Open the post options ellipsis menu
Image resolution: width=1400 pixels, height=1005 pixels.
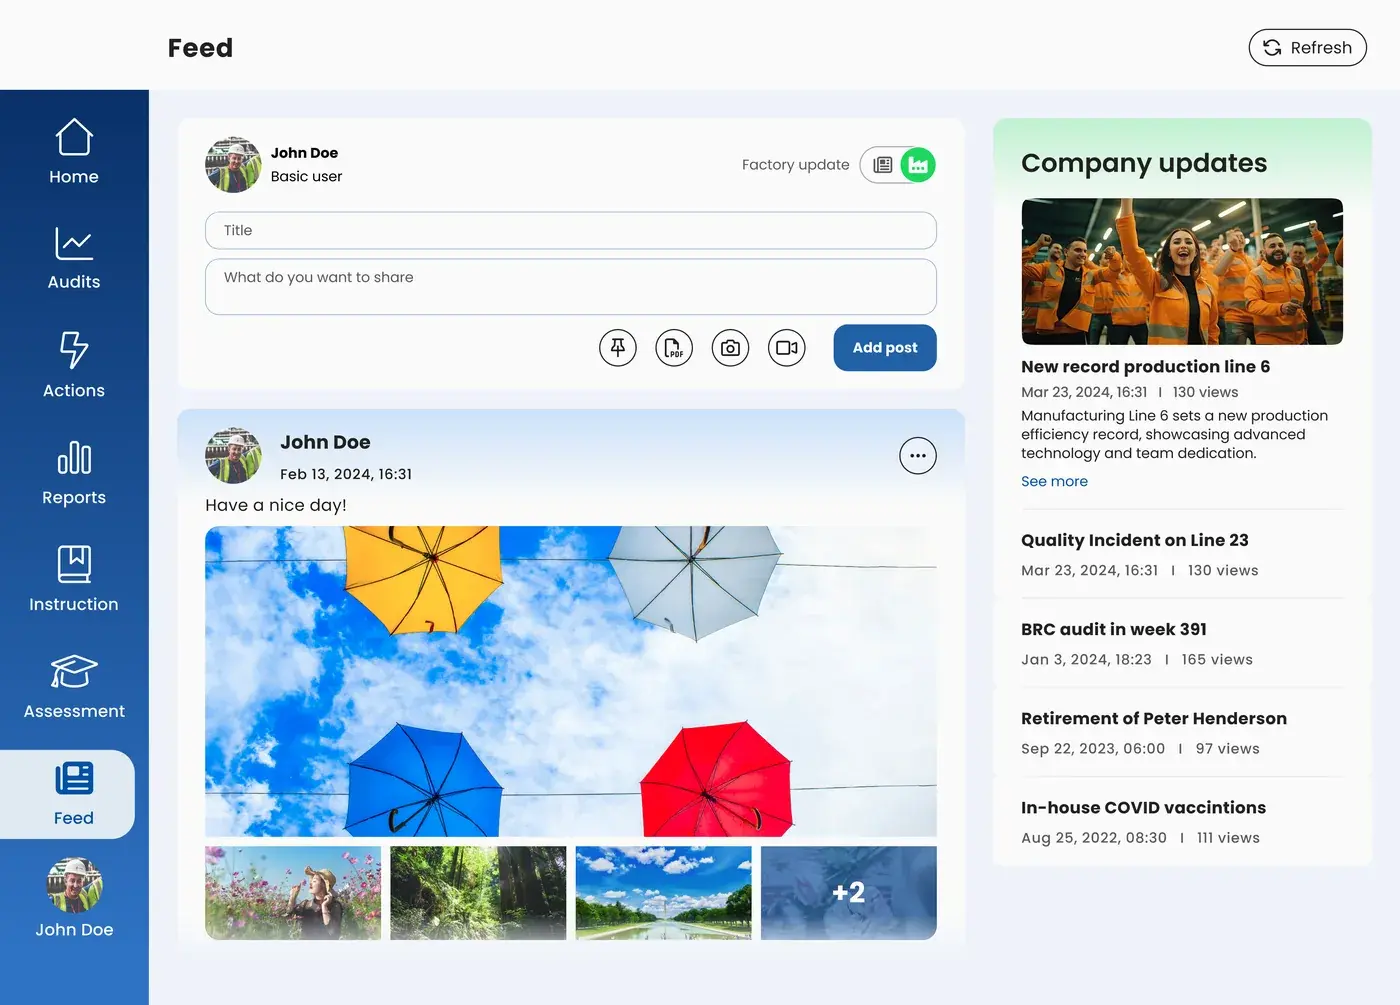click(918, 456)
